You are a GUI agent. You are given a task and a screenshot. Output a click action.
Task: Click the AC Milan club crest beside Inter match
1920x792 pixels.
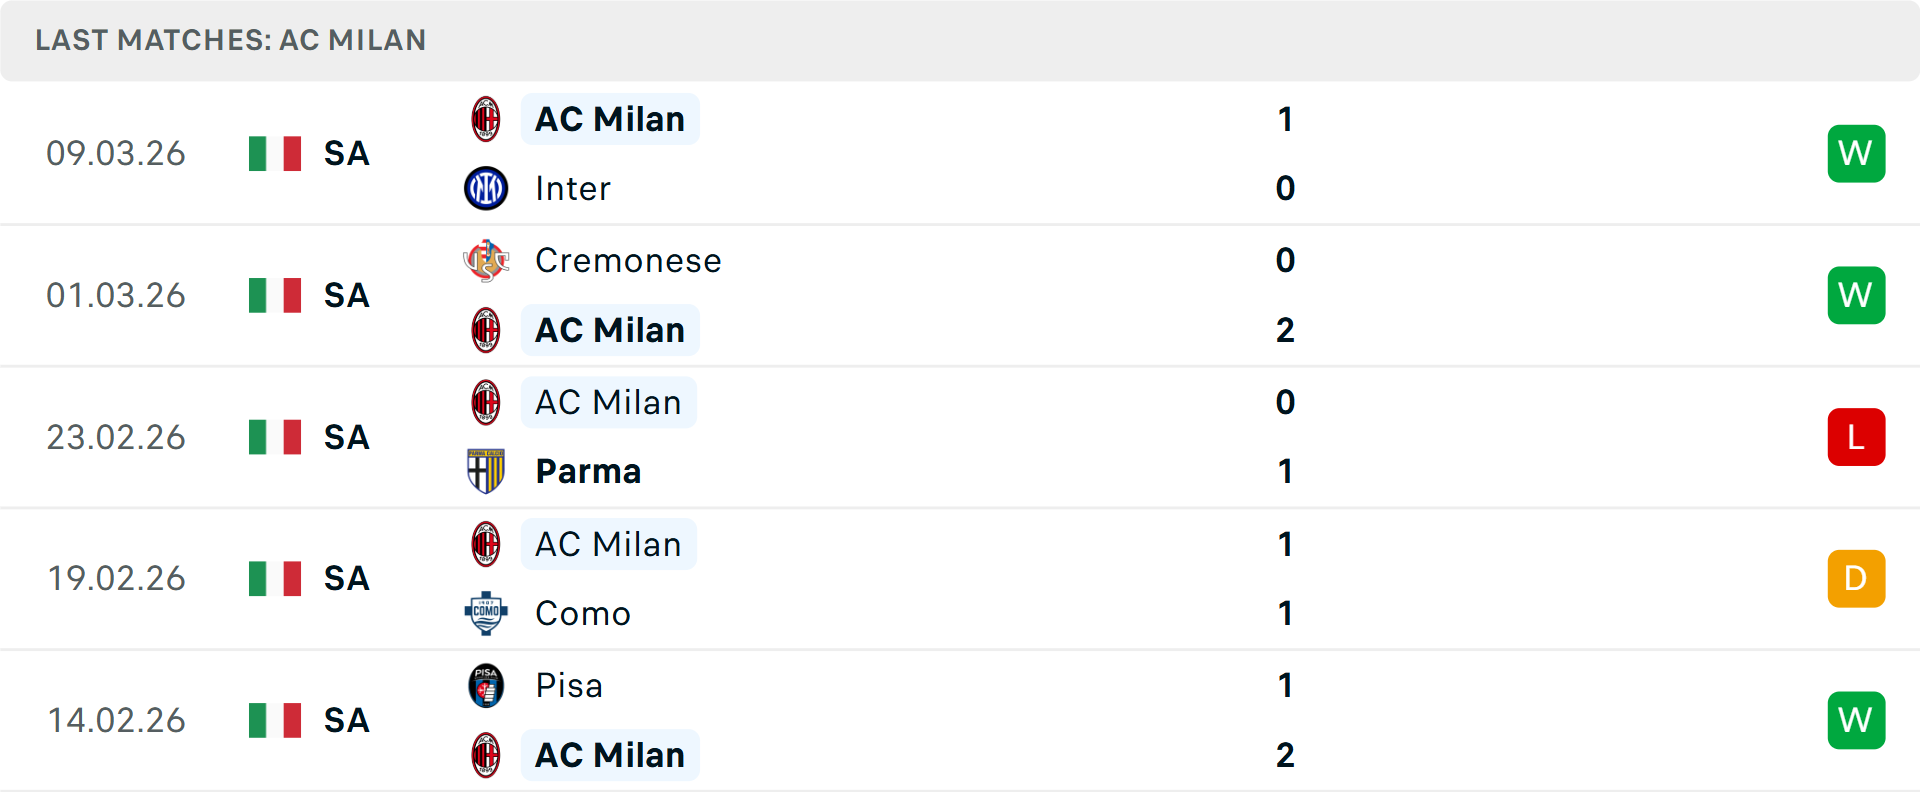(x=486, y=118)
